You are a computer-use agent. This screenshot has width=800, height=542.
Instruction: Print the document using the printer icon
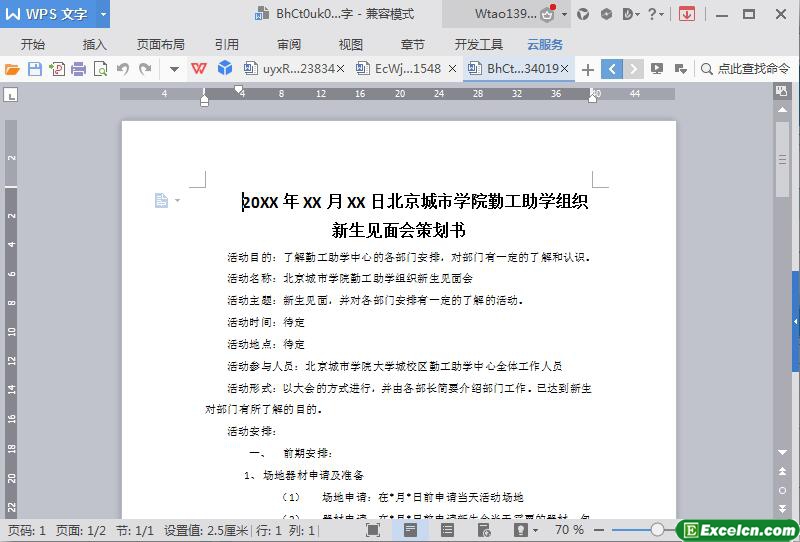click(x=79, y=68)
